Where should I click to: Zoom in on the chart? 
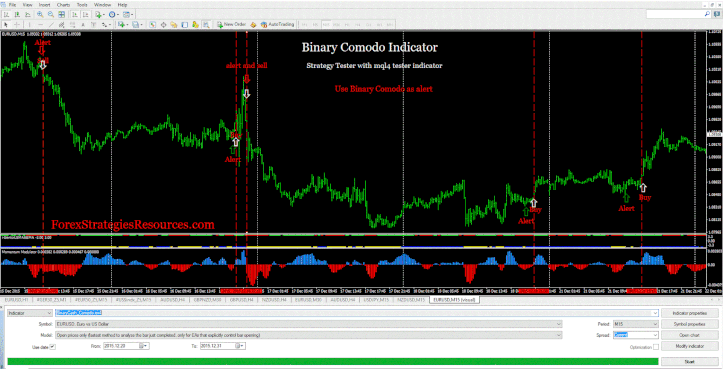coord(40,15)
